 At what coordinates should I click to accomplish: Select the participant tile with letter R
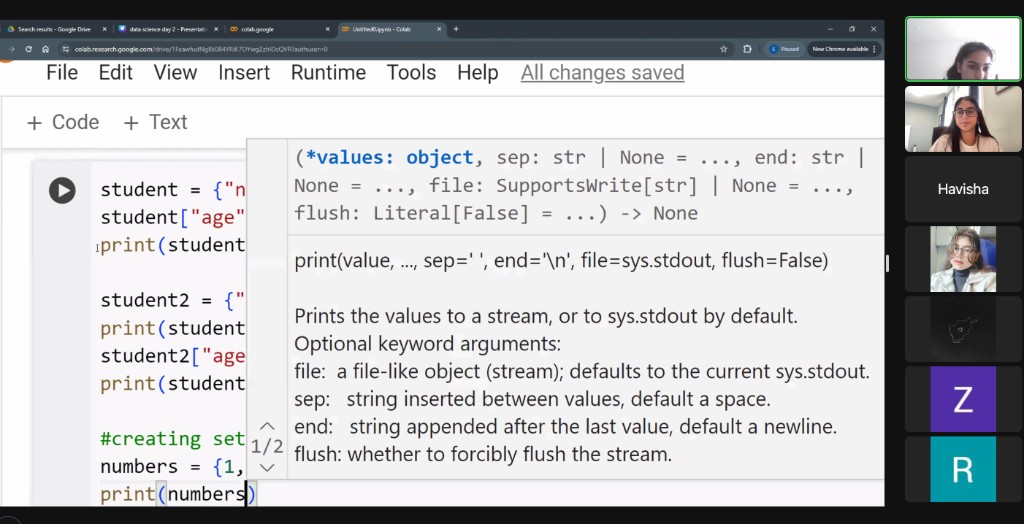coord(963,469)
